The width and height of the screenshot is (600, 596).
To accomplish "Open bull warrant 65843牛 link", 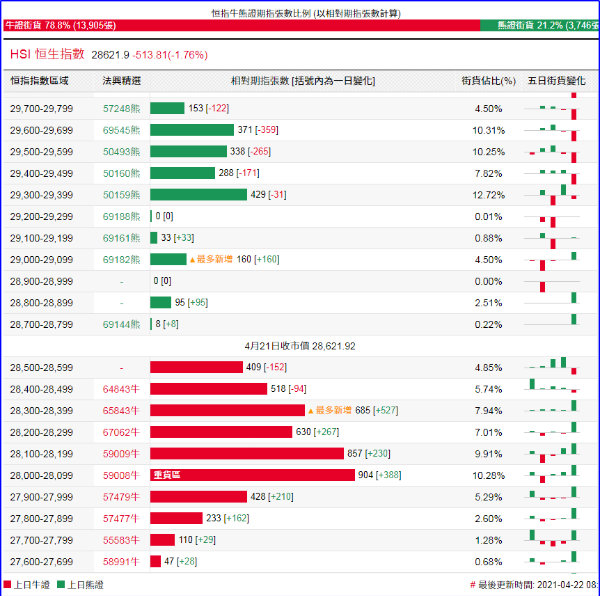I will coord(121,411).
